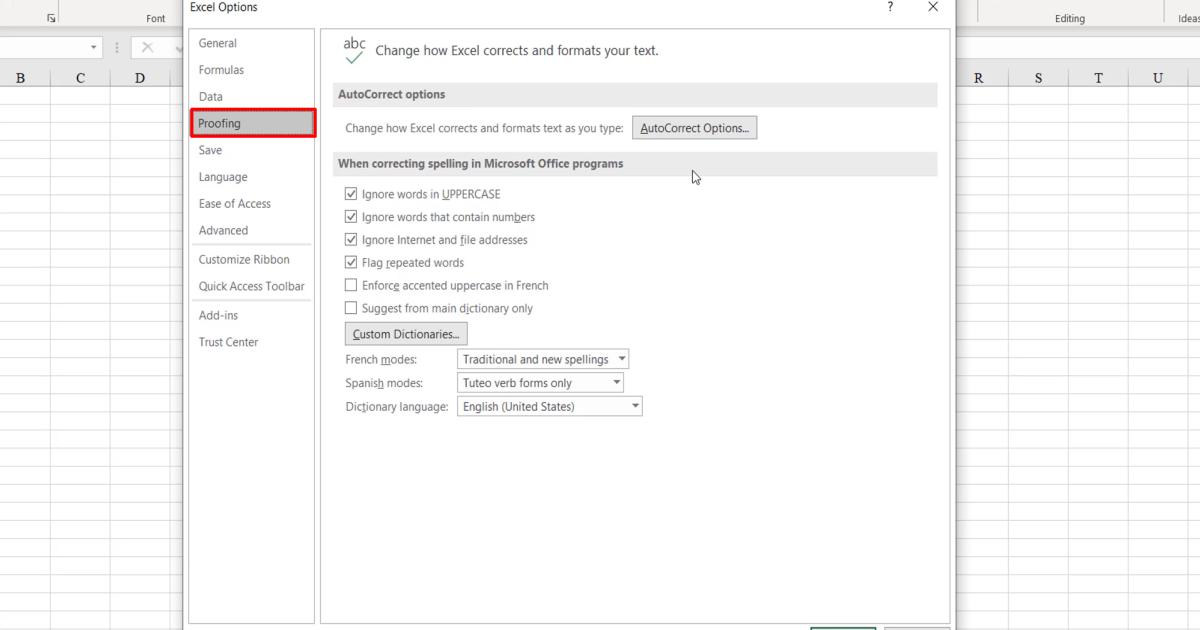The height and width of the screenshot is (630, 1200).
Task: Open the French modes dropdown
Action: (623, 358)
